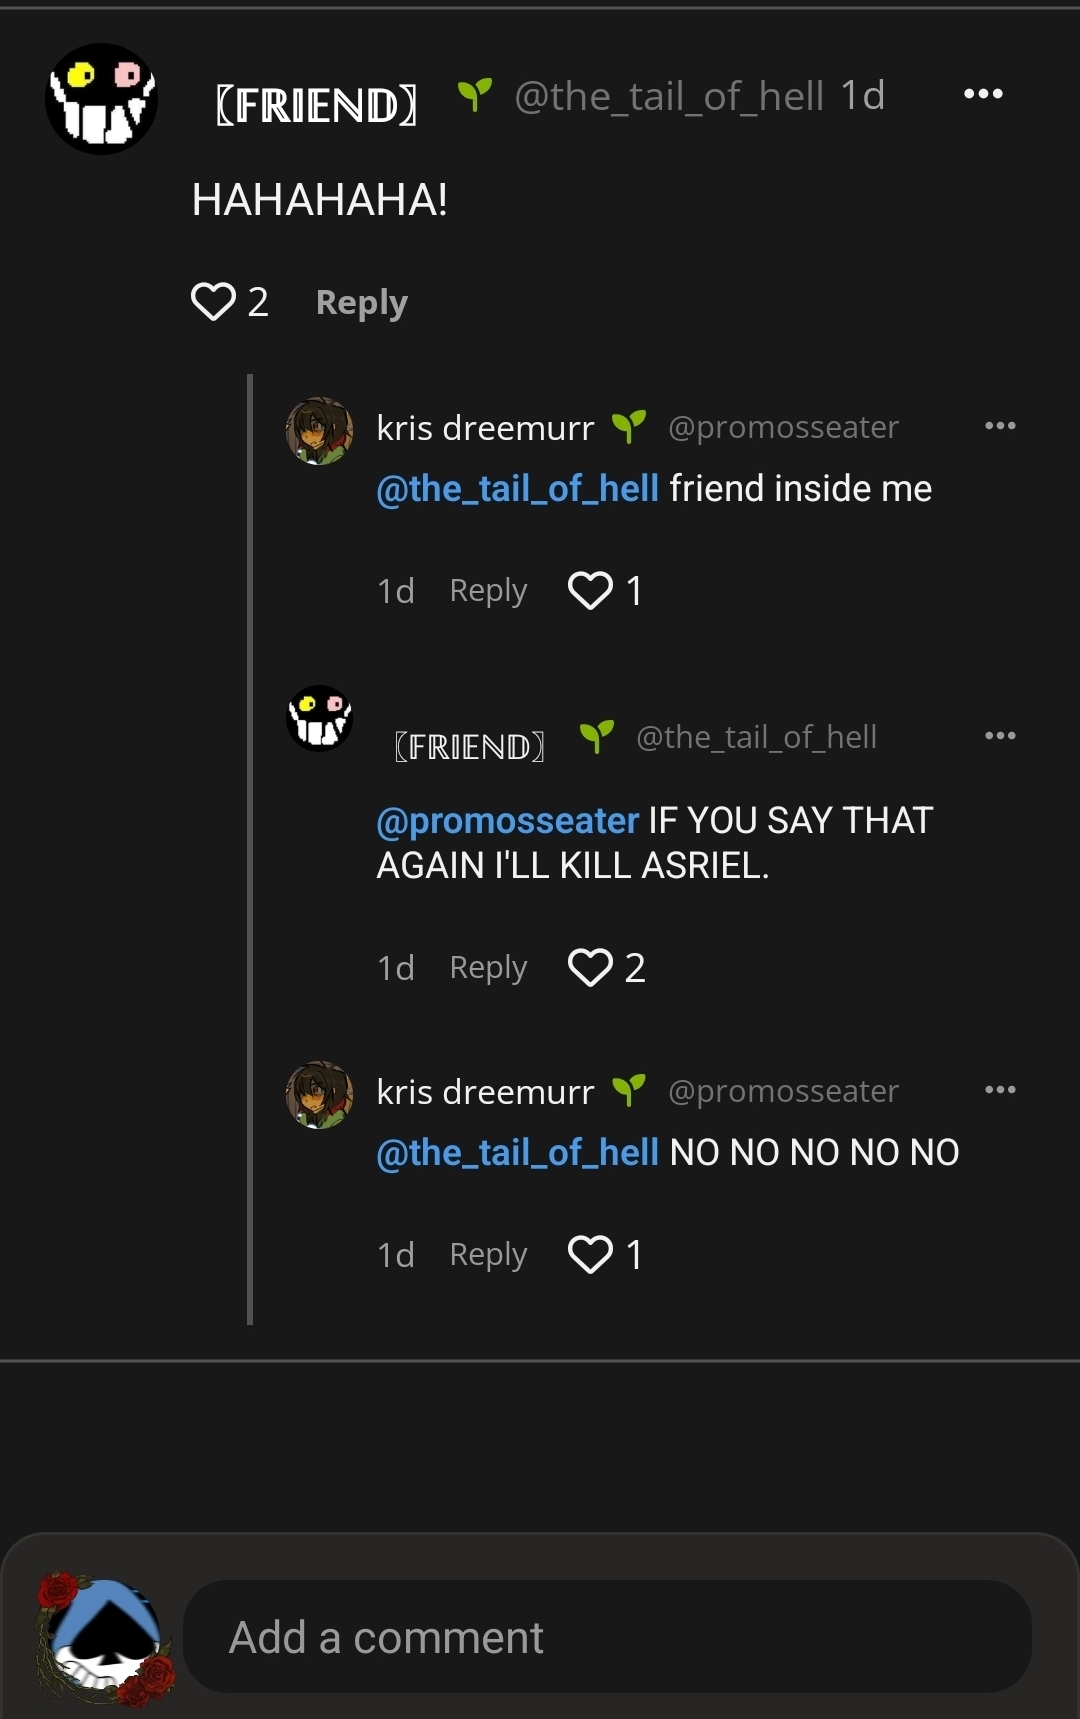Like the top HAHAHAHA! comment
The width and height of the screenshot is (1080, 1719).
point(213,301)
